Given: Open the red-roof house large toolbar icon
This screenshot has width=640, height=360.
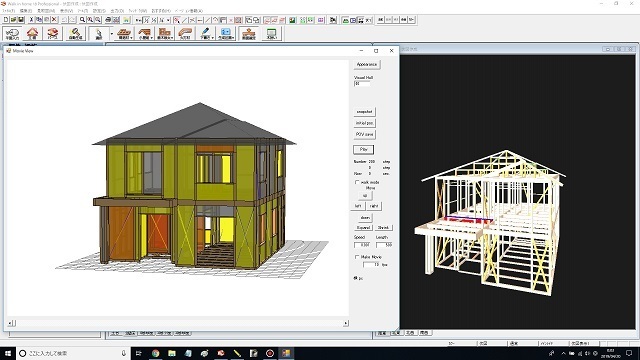Looking at the screenshot, I should (32, 33).
